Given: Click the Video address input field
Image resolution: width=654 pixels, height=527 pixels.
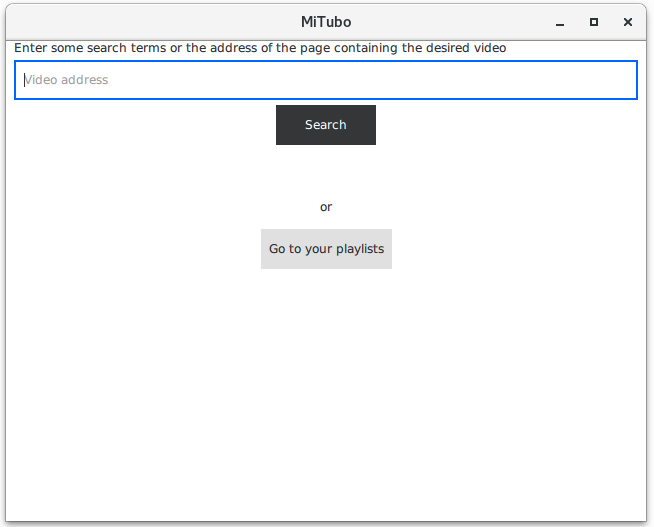Looking at the screenshot, I should pos(325,80).
